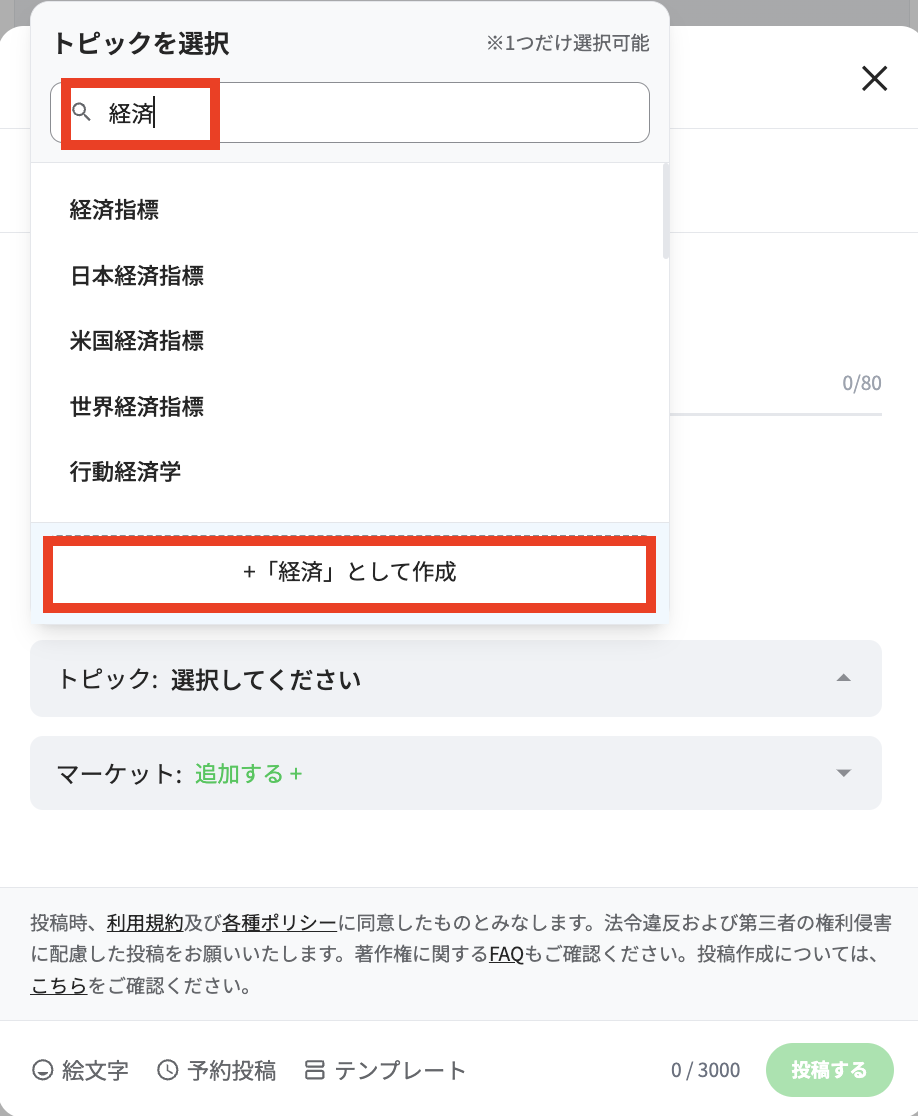The width and height of the screenshot is (918, 1116).
Task: Create new topic as 経済
Action: 348,574
